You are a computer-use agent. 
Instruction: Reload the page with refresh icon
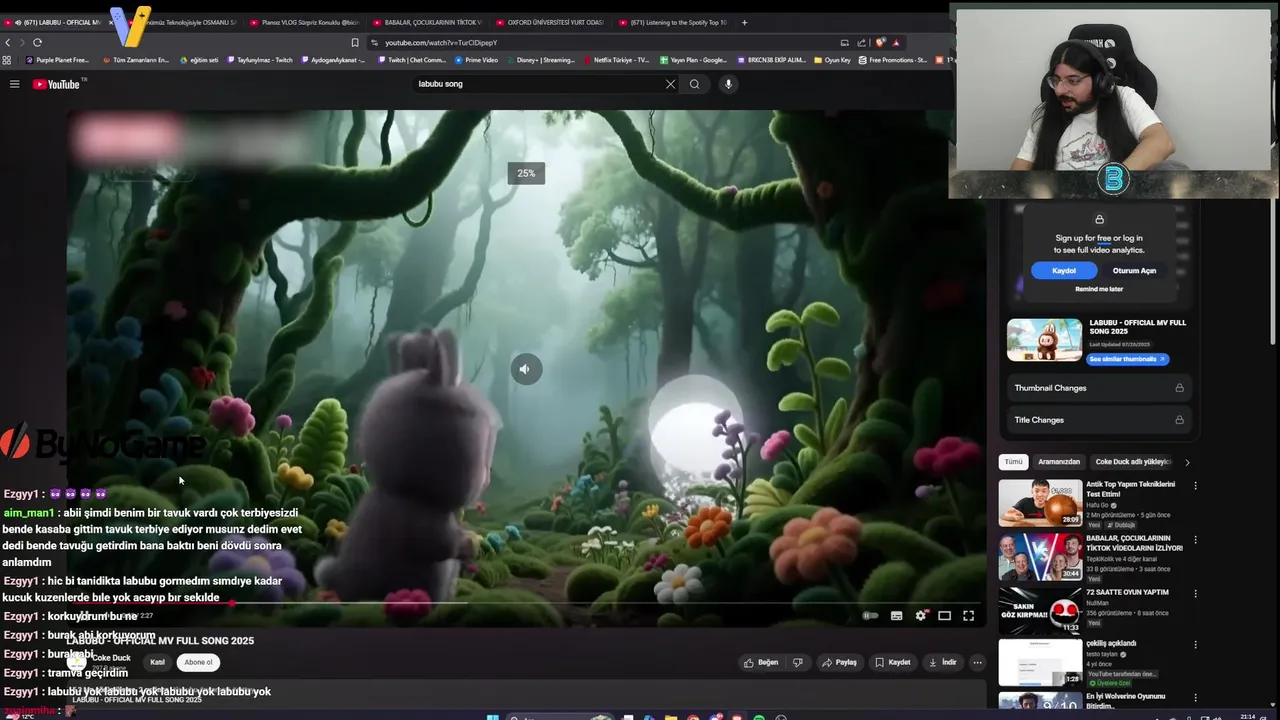[x=37, y=42]
